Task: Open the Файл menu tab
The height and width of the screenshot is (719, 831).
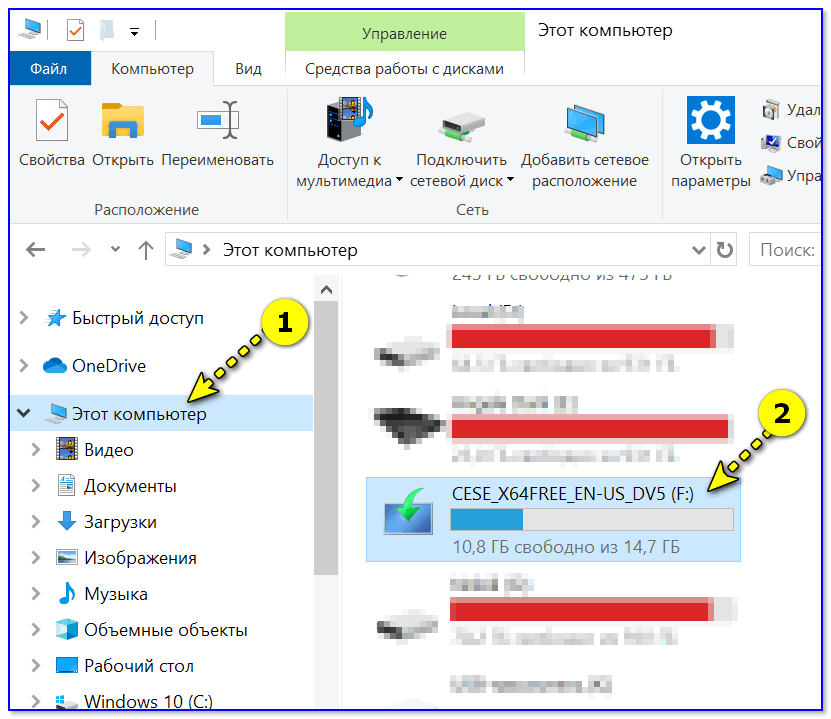Action: coord(49,68)
